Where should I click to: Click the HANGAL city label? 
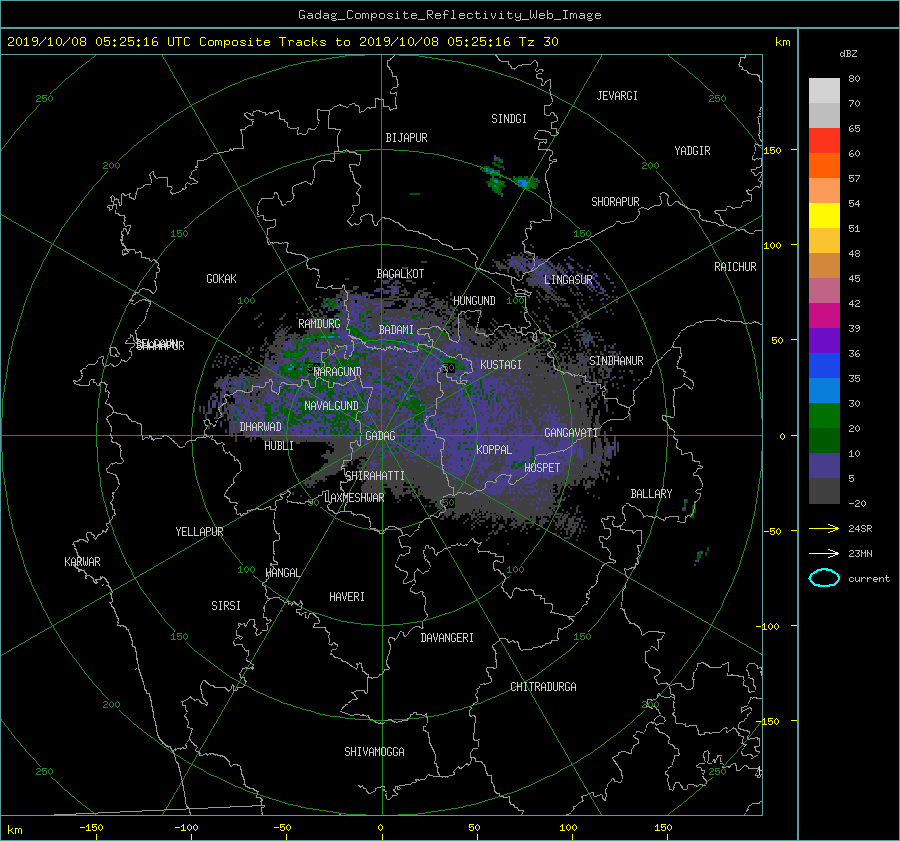[x=282, y=573]
